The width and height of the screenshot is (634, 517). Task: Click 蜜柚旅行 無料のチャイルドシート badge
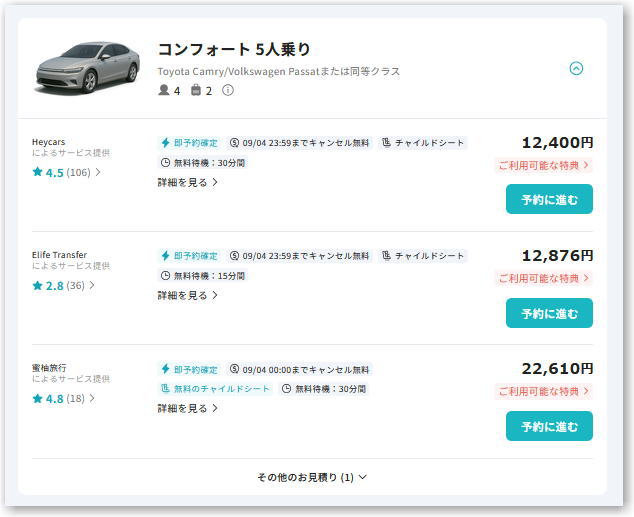pyautogui.click(x=215, y=389)
